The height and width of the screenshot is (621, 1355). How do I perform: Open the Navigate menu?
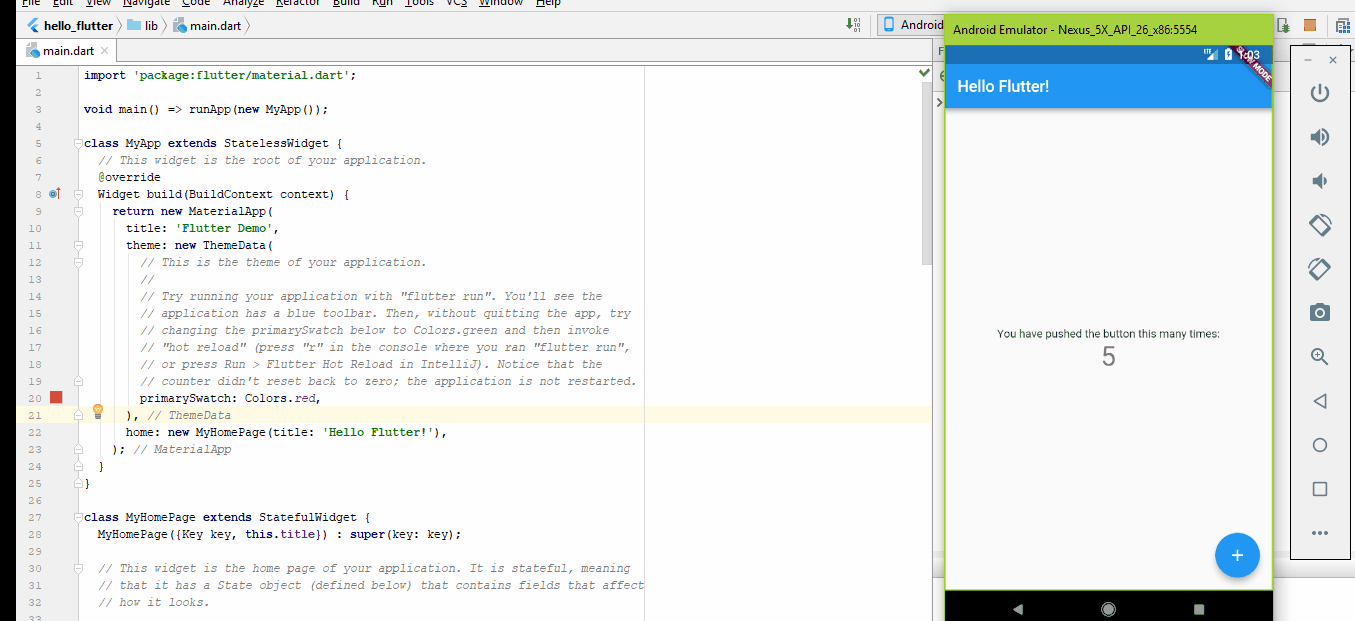pos(146,3)
